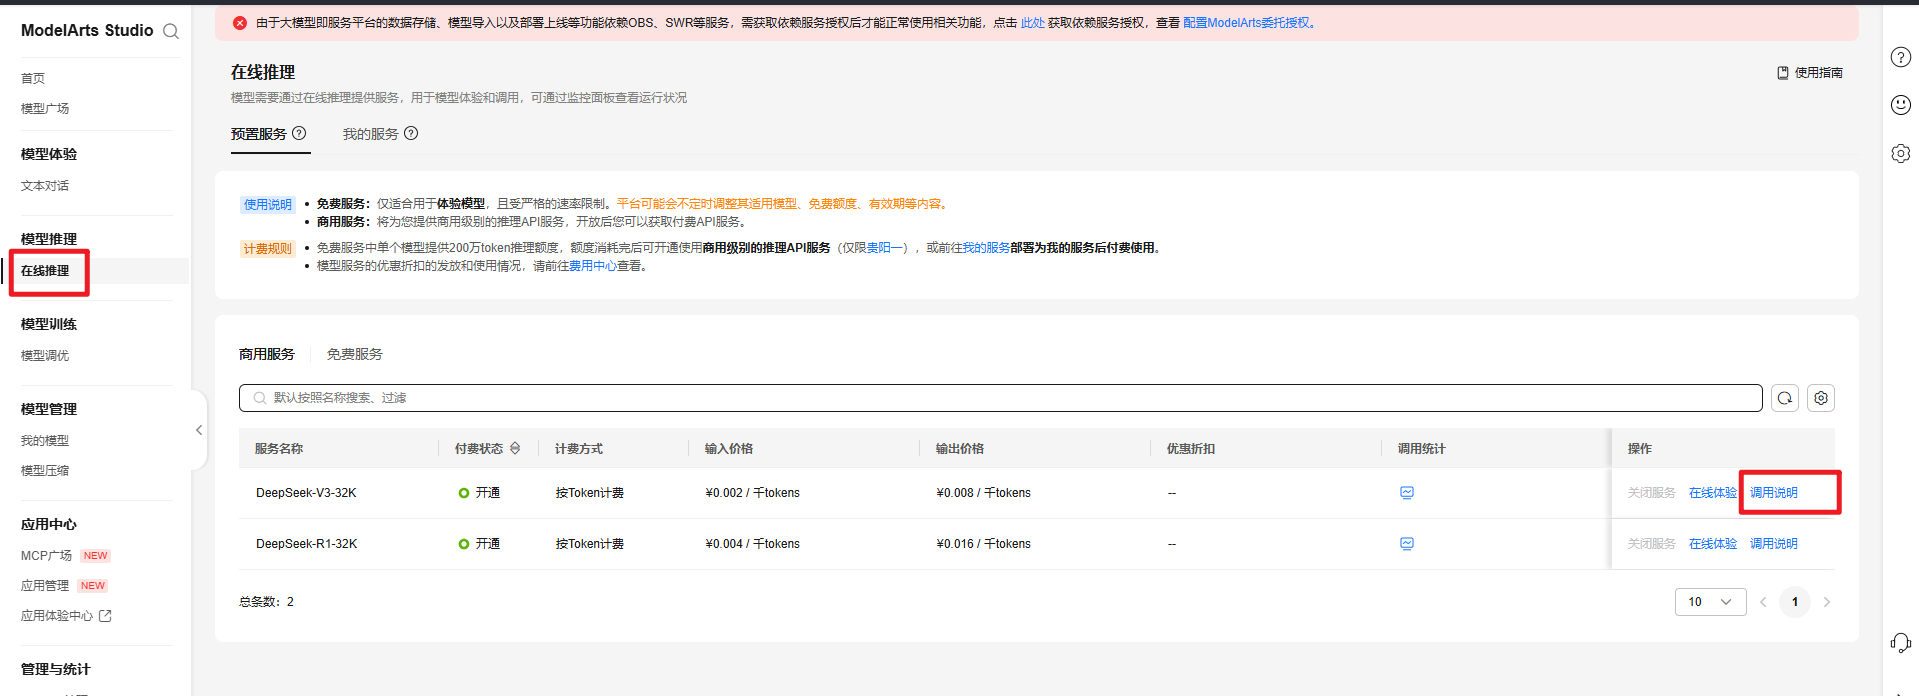Screen dimensions: 1919x696
Task: Open the help question-mark icon in right rail
Action: tap(1901, 57)
